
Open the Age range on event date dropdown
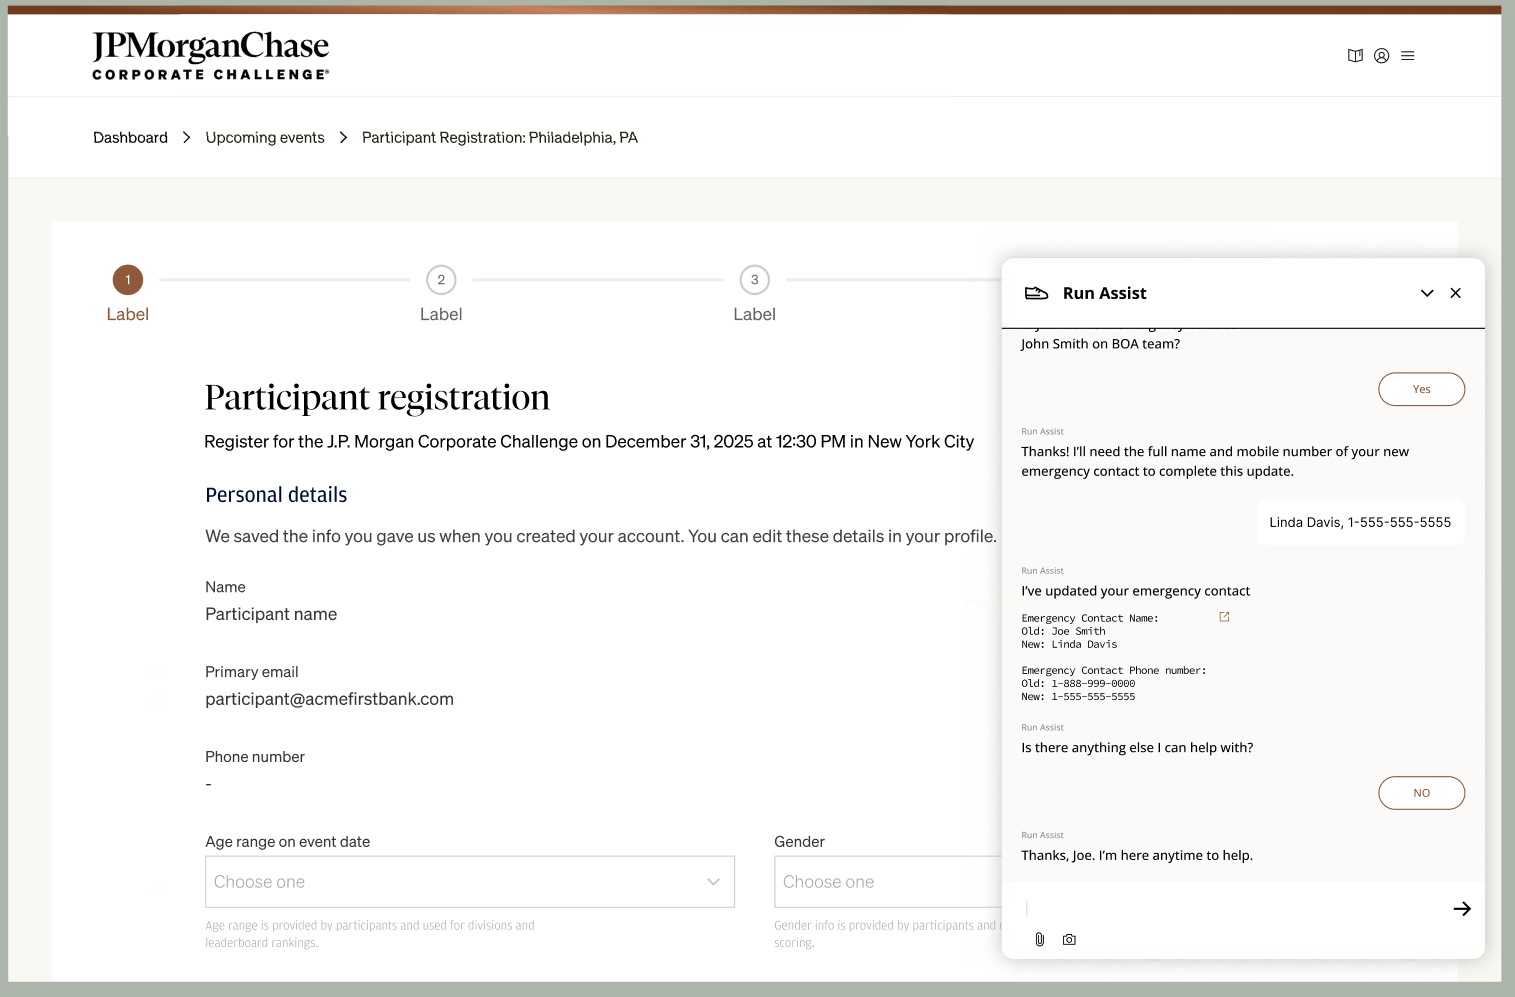click(x=470, y=882)
